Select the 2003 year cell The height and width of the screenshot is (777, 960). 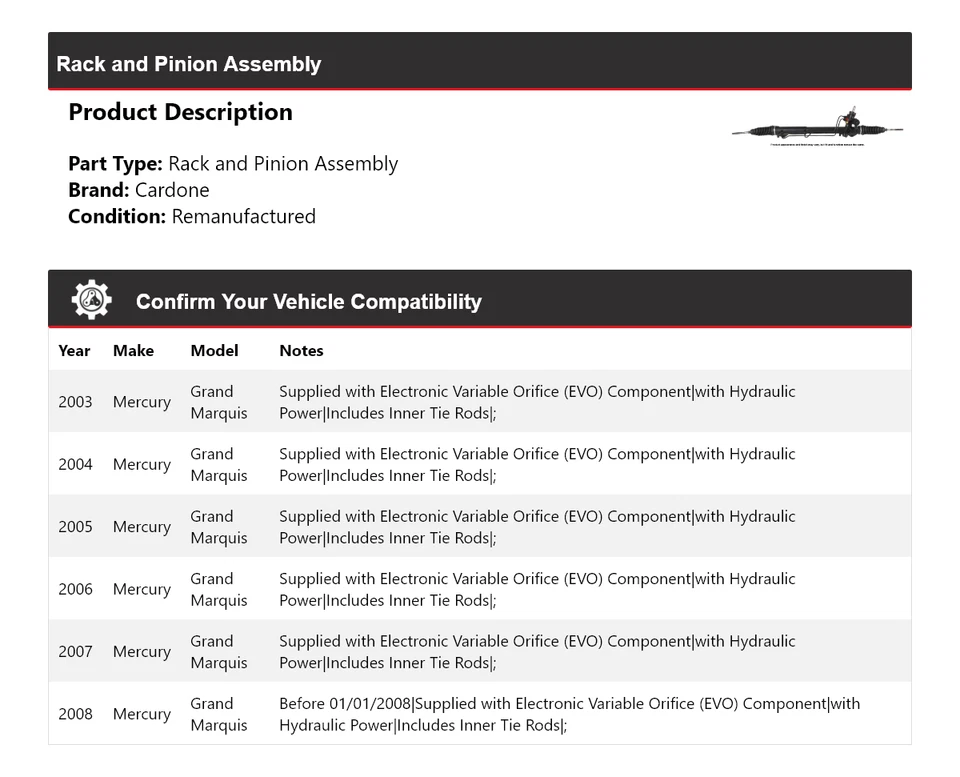pyautogui.click(x=75, y=402)
